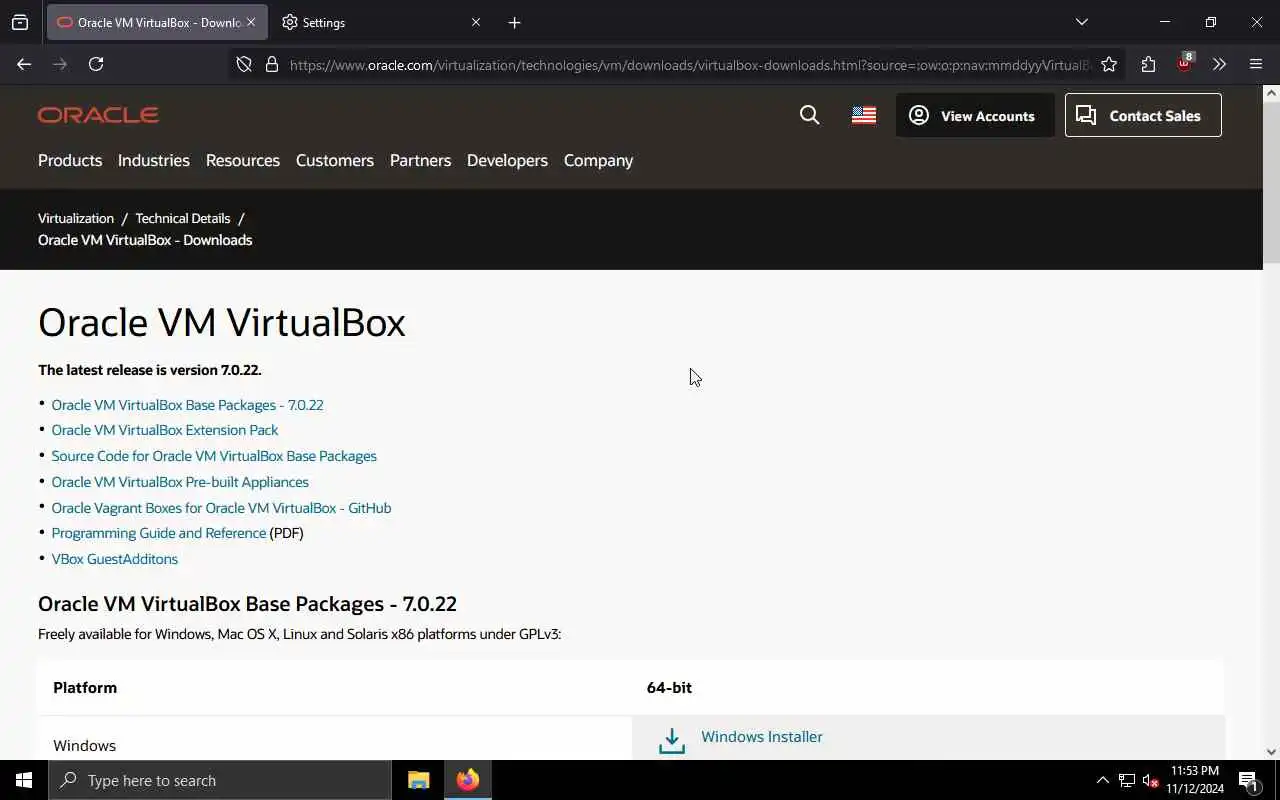Select the US flag country icon

(x=864, y=115)
